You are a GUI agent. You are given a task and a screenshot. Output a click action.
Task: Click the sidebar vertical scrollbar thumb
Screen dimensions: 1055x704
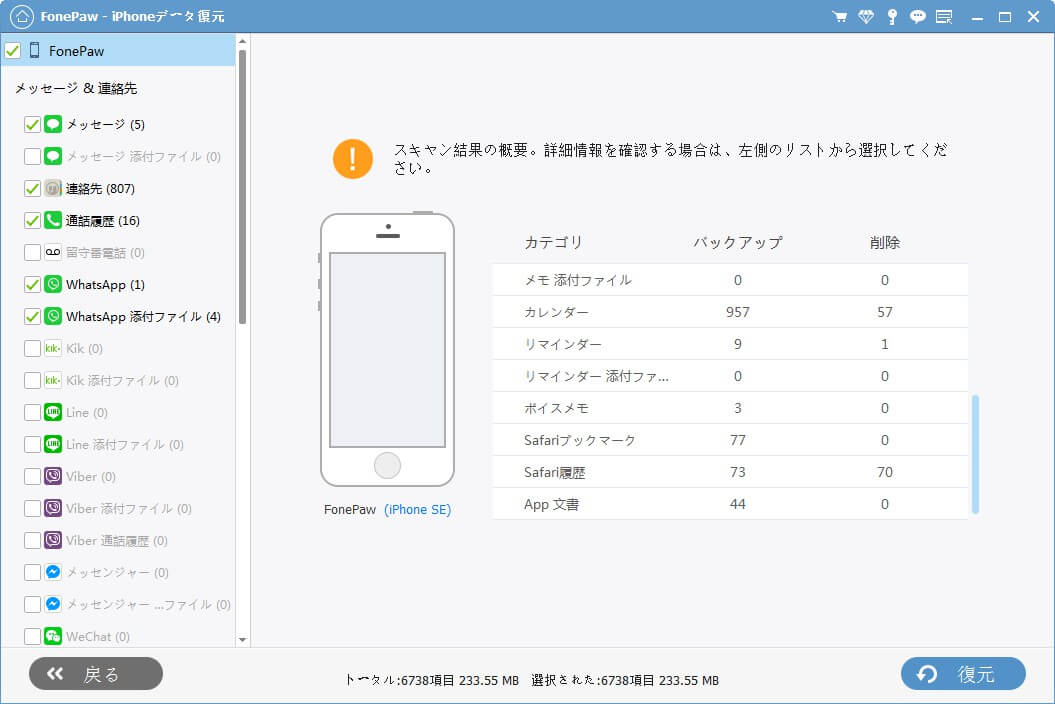coord(243,186)
